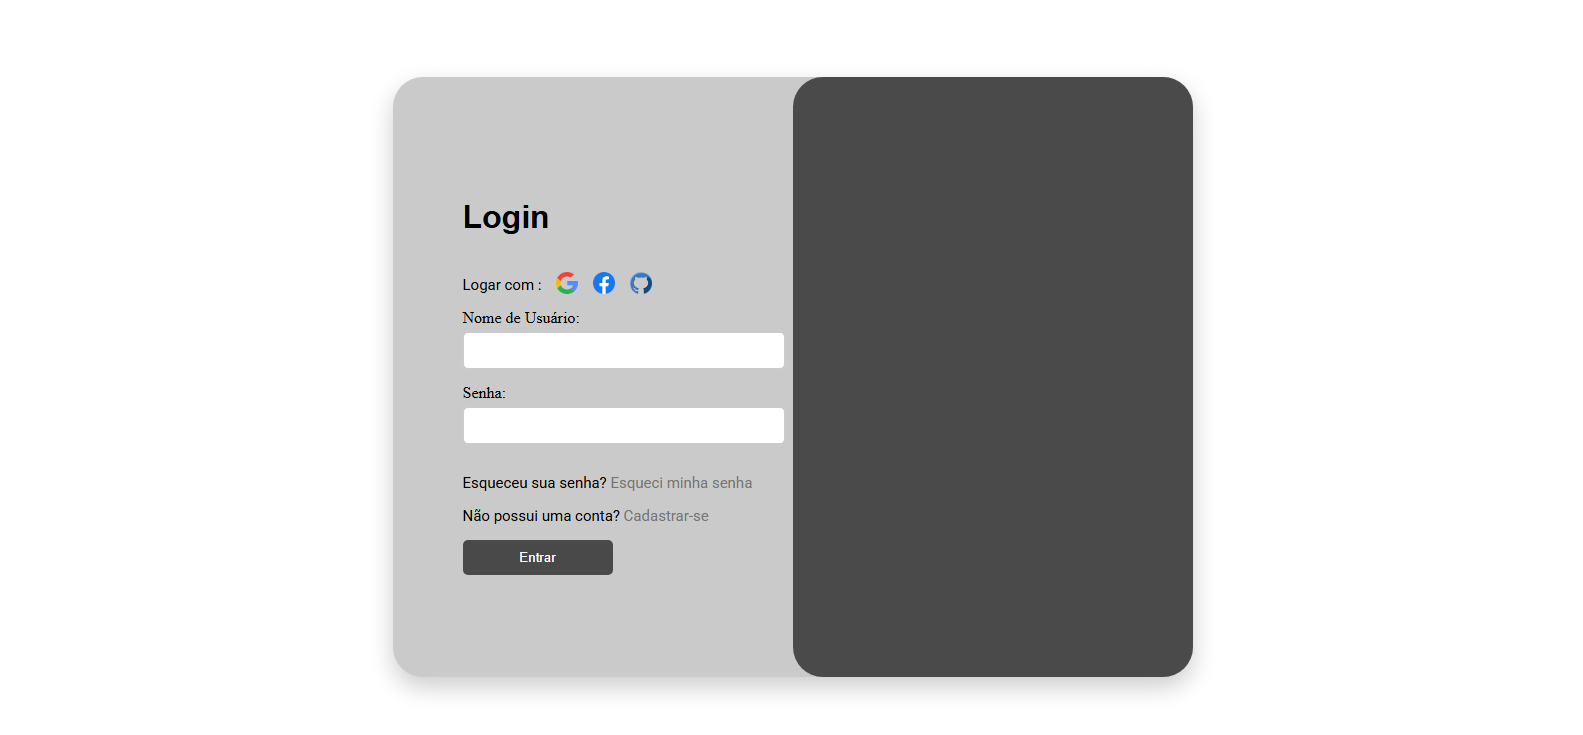Log in using the GitHub icon

[641, 283]
